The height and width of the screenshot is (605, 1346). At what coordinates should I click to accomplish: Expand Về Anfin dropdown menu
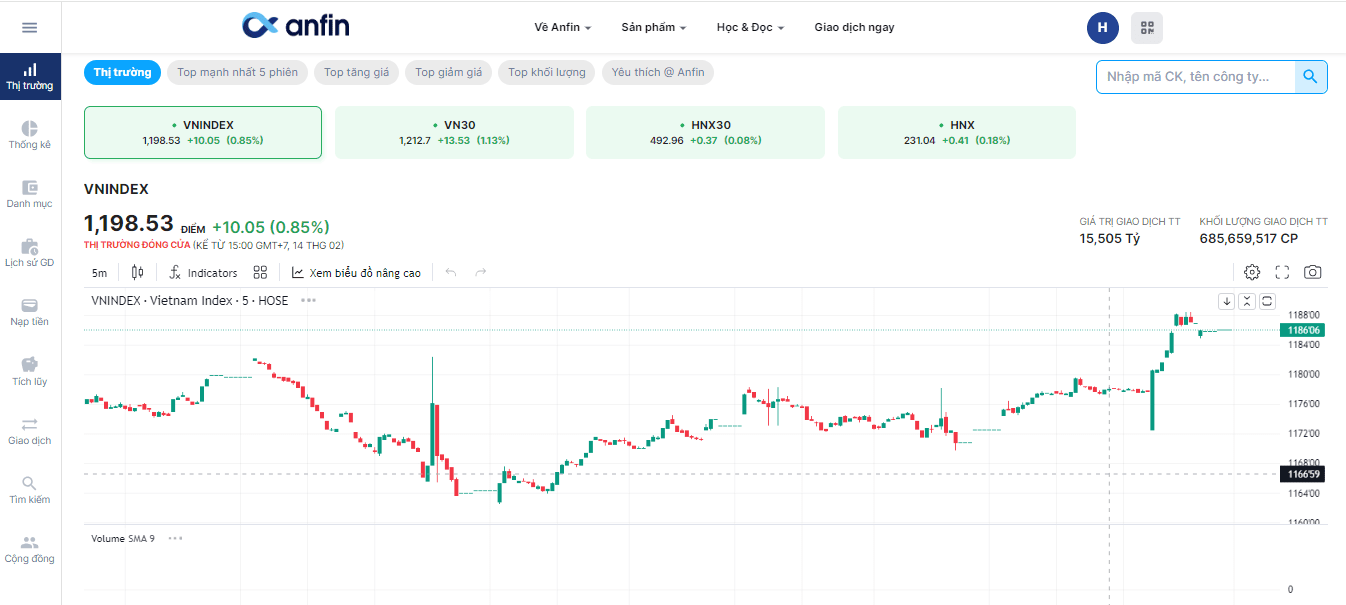point(563,27)
